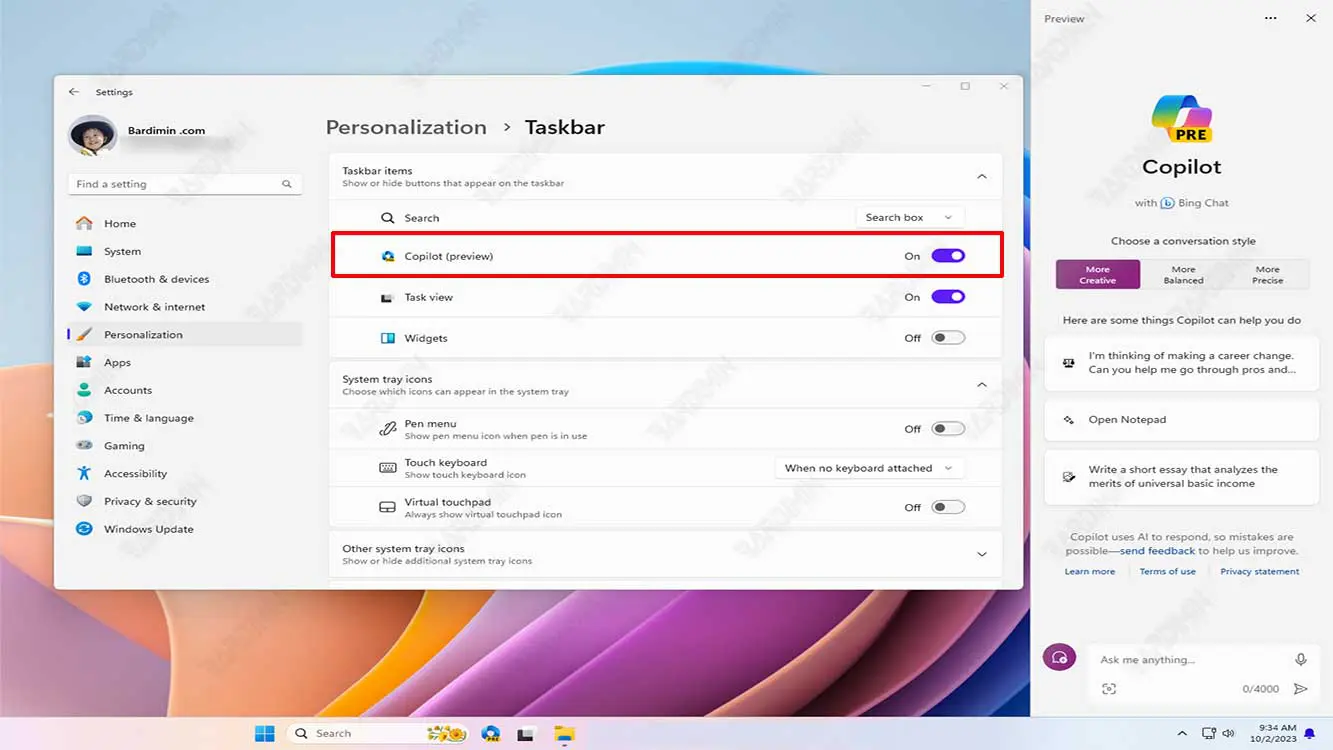
Task: Turn off the Copilot (preview) toggle
Action: click(948, 256)
